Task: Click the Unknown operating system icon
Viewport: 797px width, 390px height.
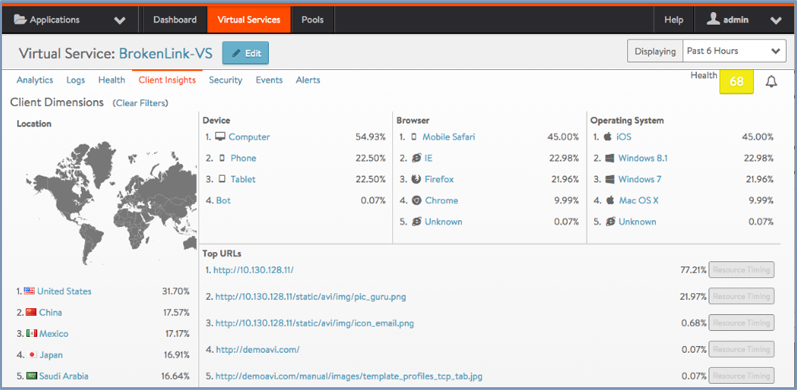Action: pos(610,222)
